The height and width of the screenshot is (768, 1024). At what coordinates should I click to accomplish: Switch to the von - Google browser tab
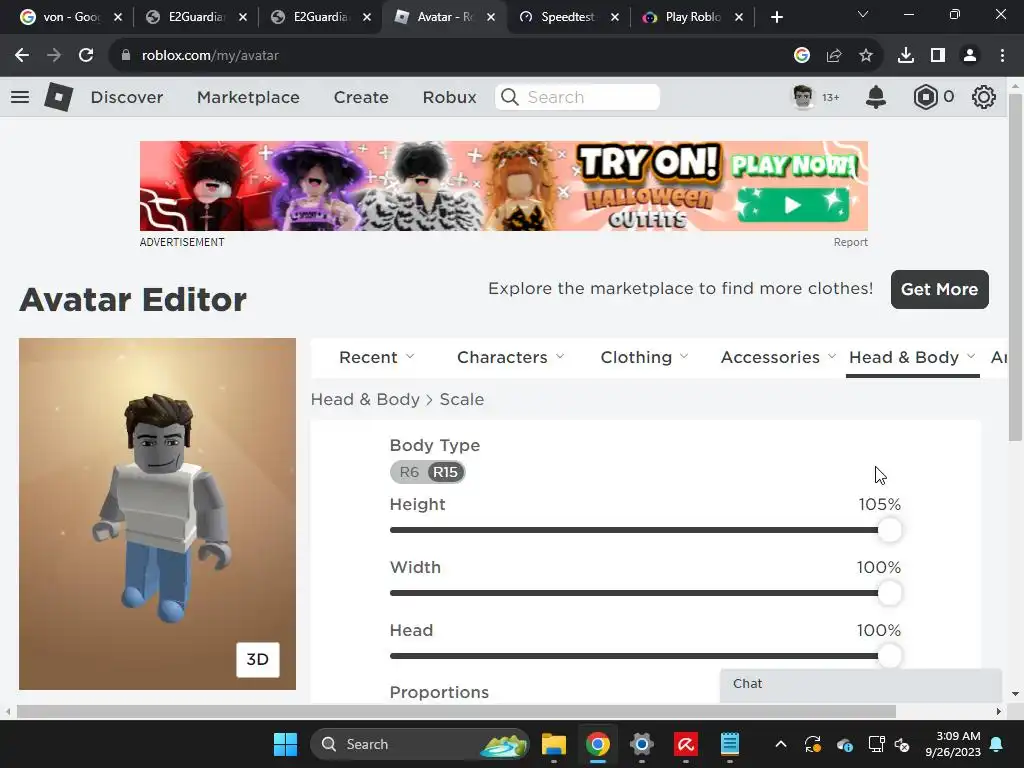71,17
